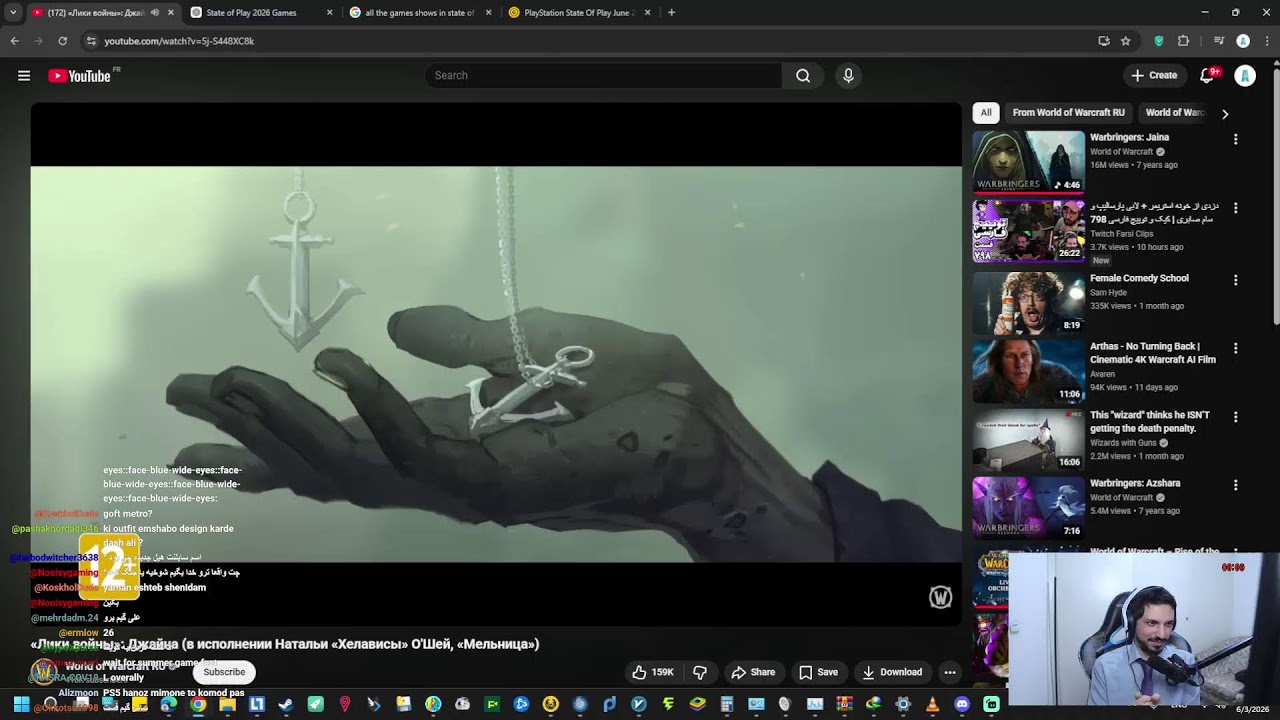
Task: View site information icon in address bar
Action: [x=91, y=41]
